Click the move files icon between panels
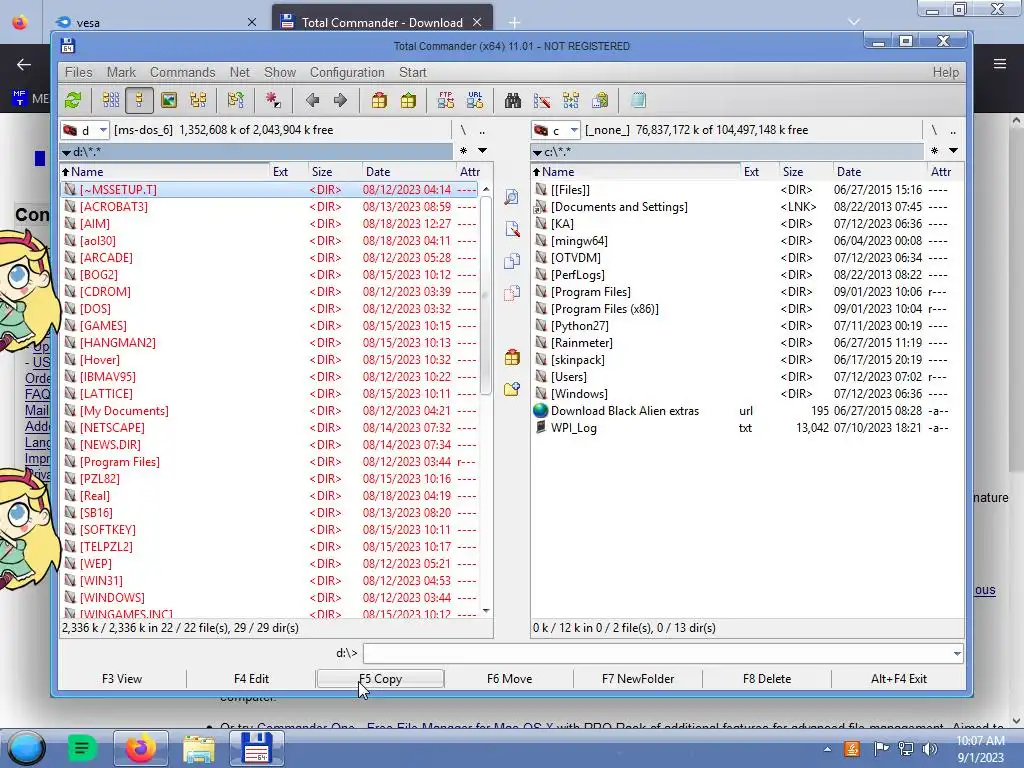1024x768 pixels. pos(512,293)
